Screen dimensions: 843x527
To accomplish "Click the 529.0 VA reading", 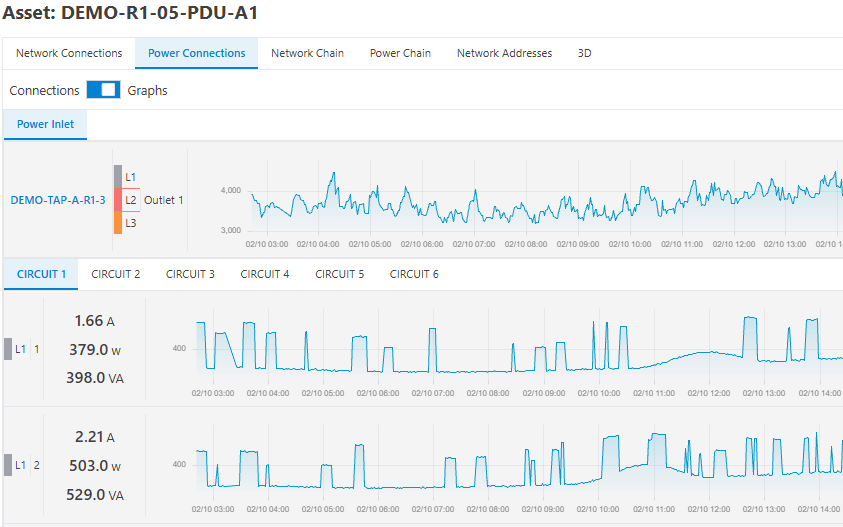I will pyautogui.click(x=95, y=495).
